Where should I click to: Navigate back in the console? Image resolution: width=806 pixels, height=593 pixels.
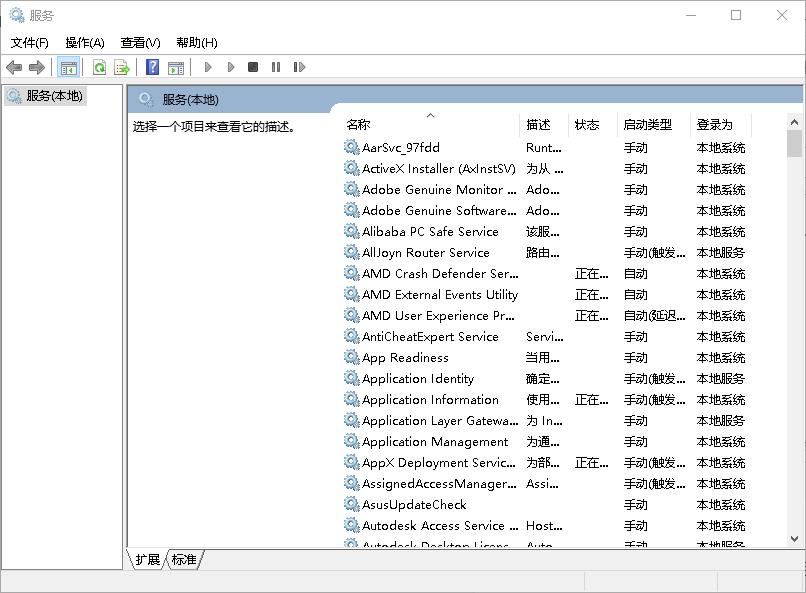[x=14, y=67]
